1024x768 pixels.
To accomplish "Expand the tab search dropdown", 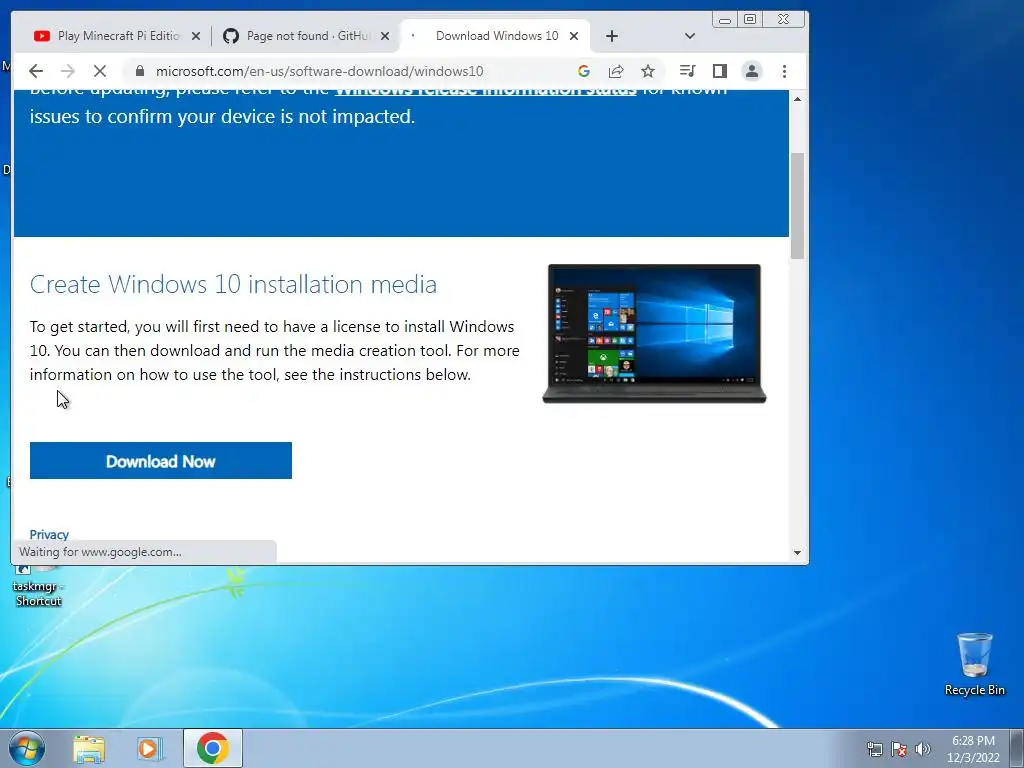I will pyautogui.click(x=690, y=36).
